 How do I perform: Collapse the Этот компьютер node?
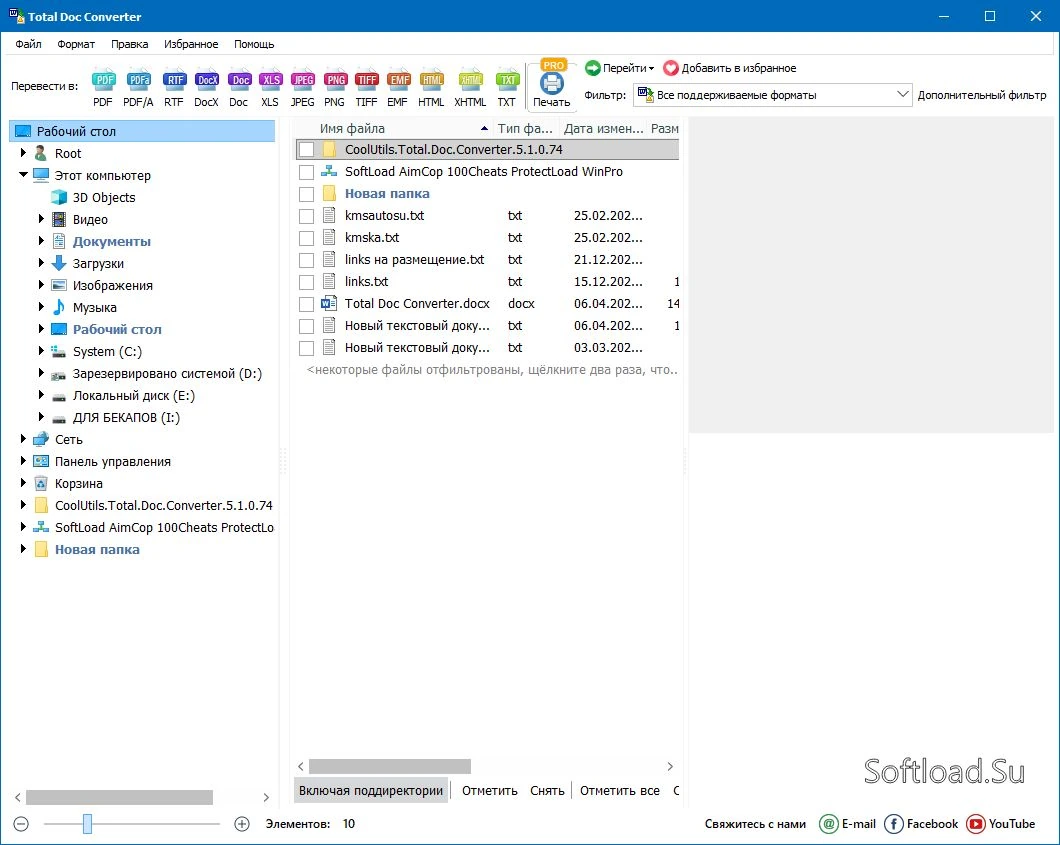(24, 174)
